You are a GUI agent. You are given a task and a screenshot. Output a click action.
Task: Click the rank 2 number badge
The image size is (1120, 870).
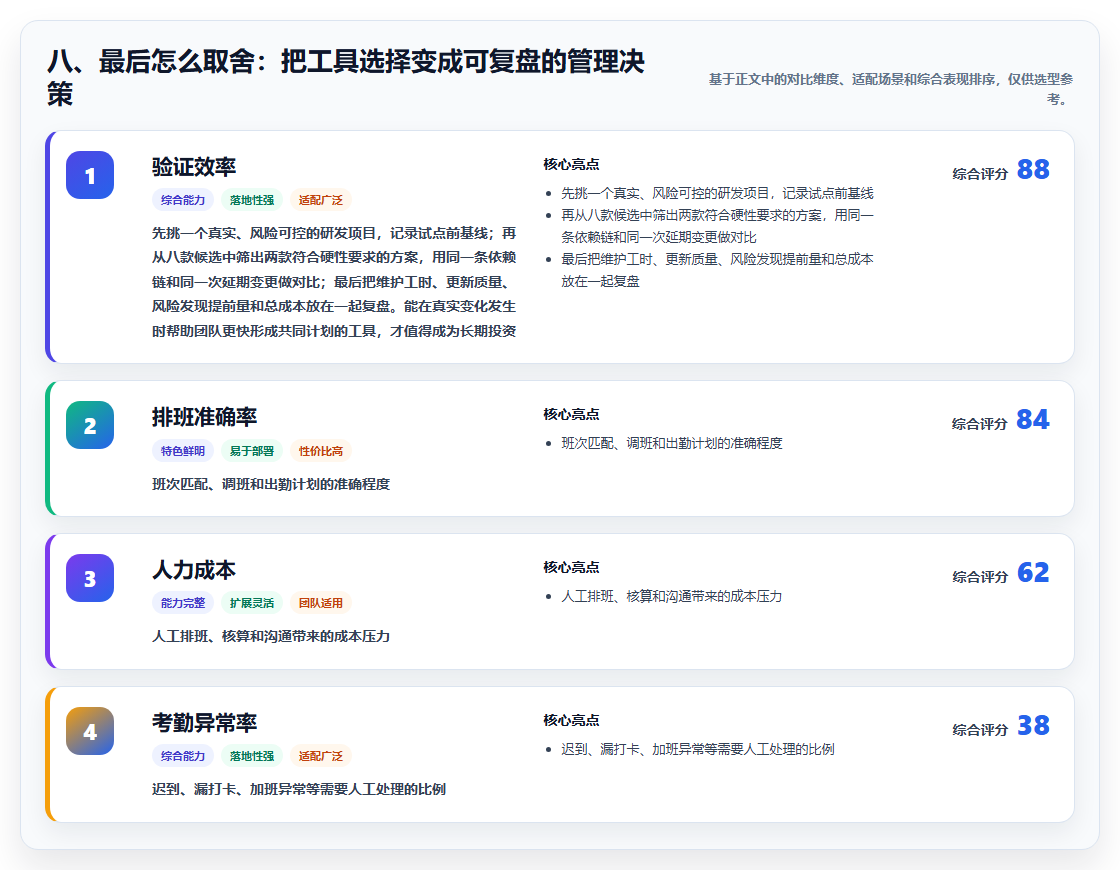[x=90, y=425]
